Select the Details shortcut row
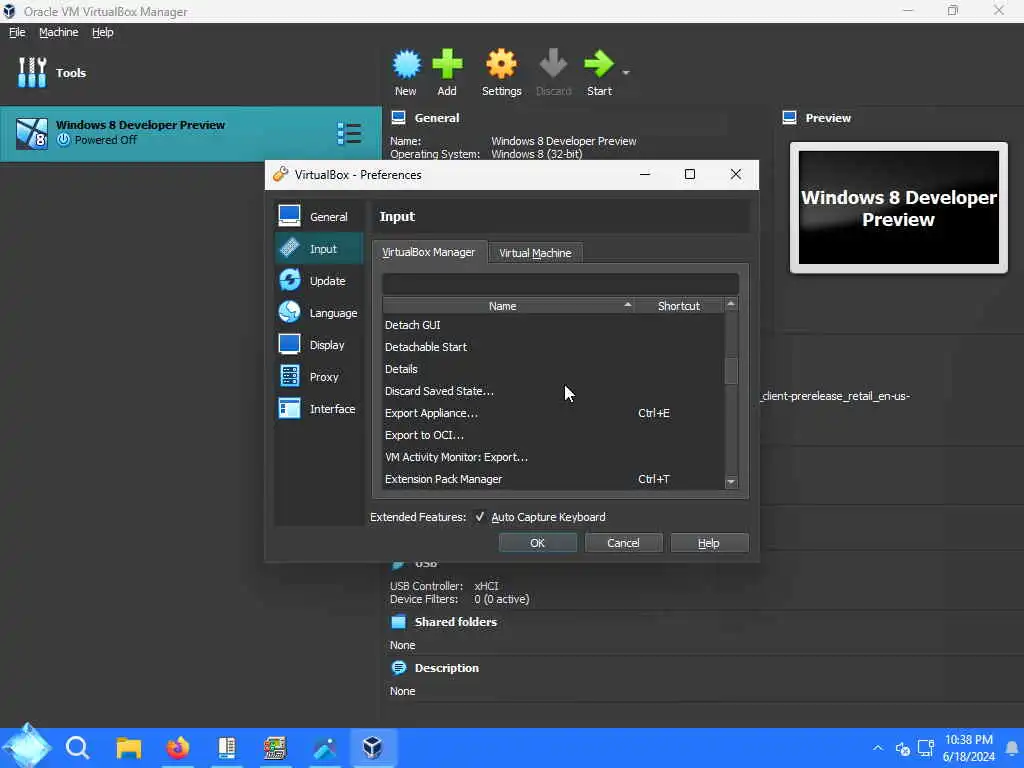This screenshot has width=1024, height=768. [x=553, y=369]
